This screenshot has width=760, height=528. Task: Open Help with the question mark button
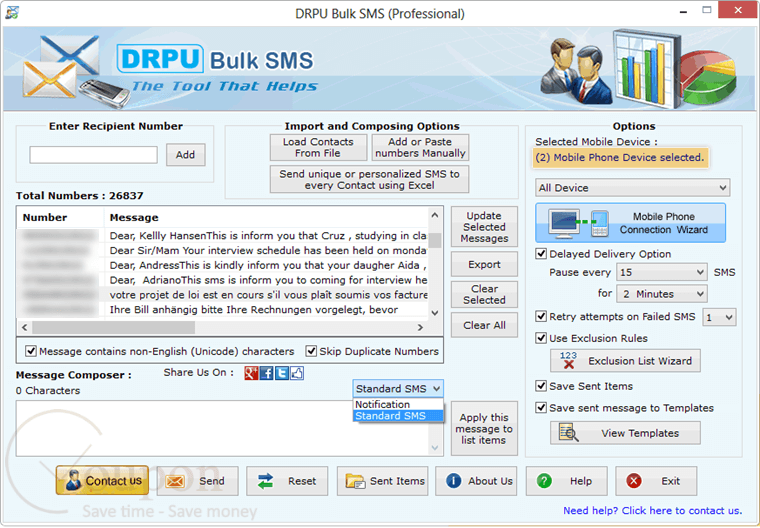[x=567, y=481]
